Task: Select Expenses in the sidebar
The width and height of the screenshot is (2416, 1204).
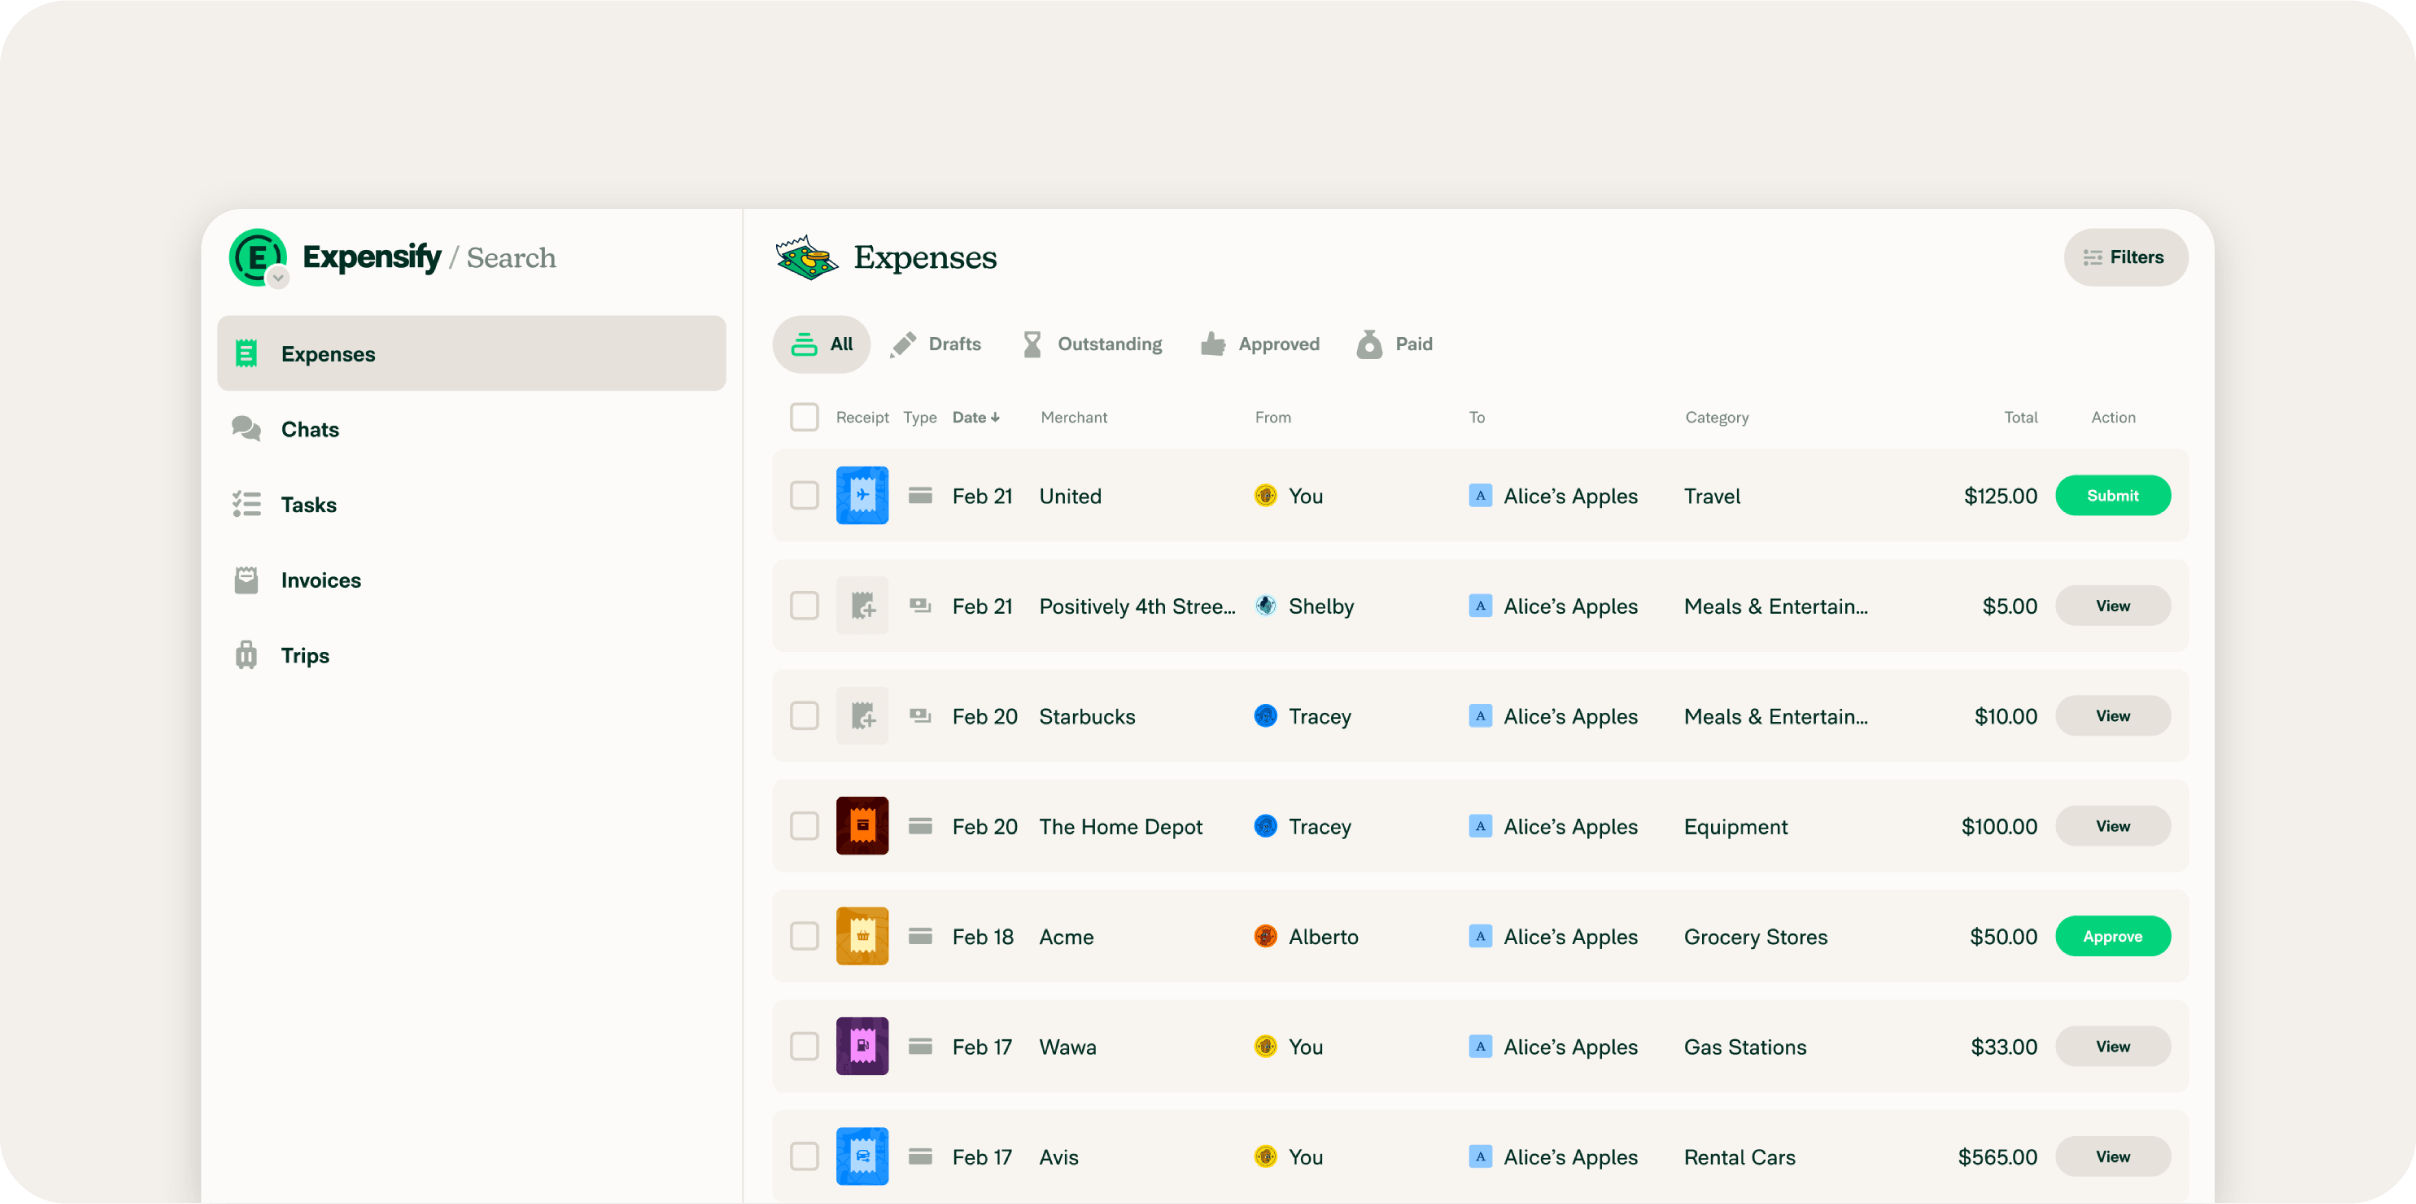Action: click(x=327, y=353)
